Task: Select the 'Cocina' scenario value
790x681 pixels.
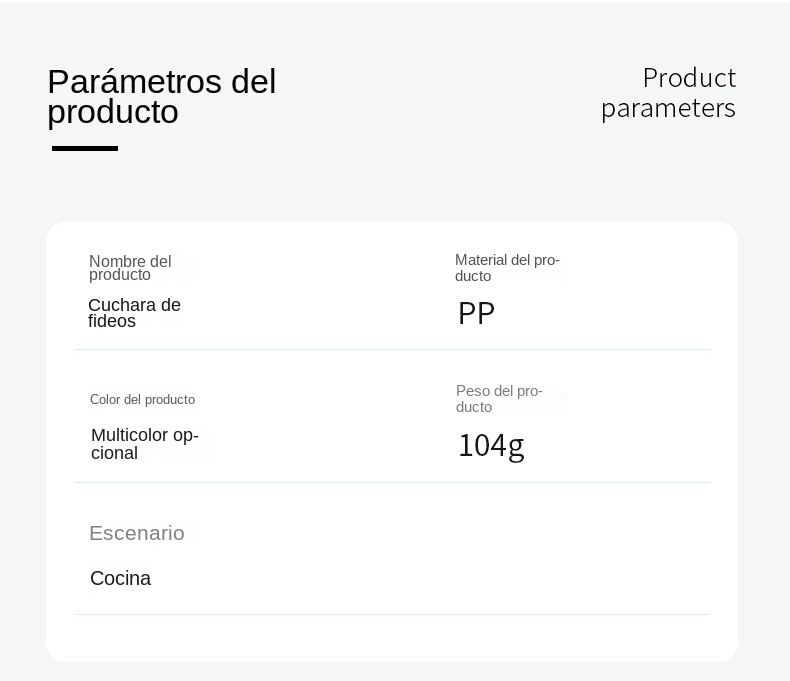Action: [x=120, y=578]
